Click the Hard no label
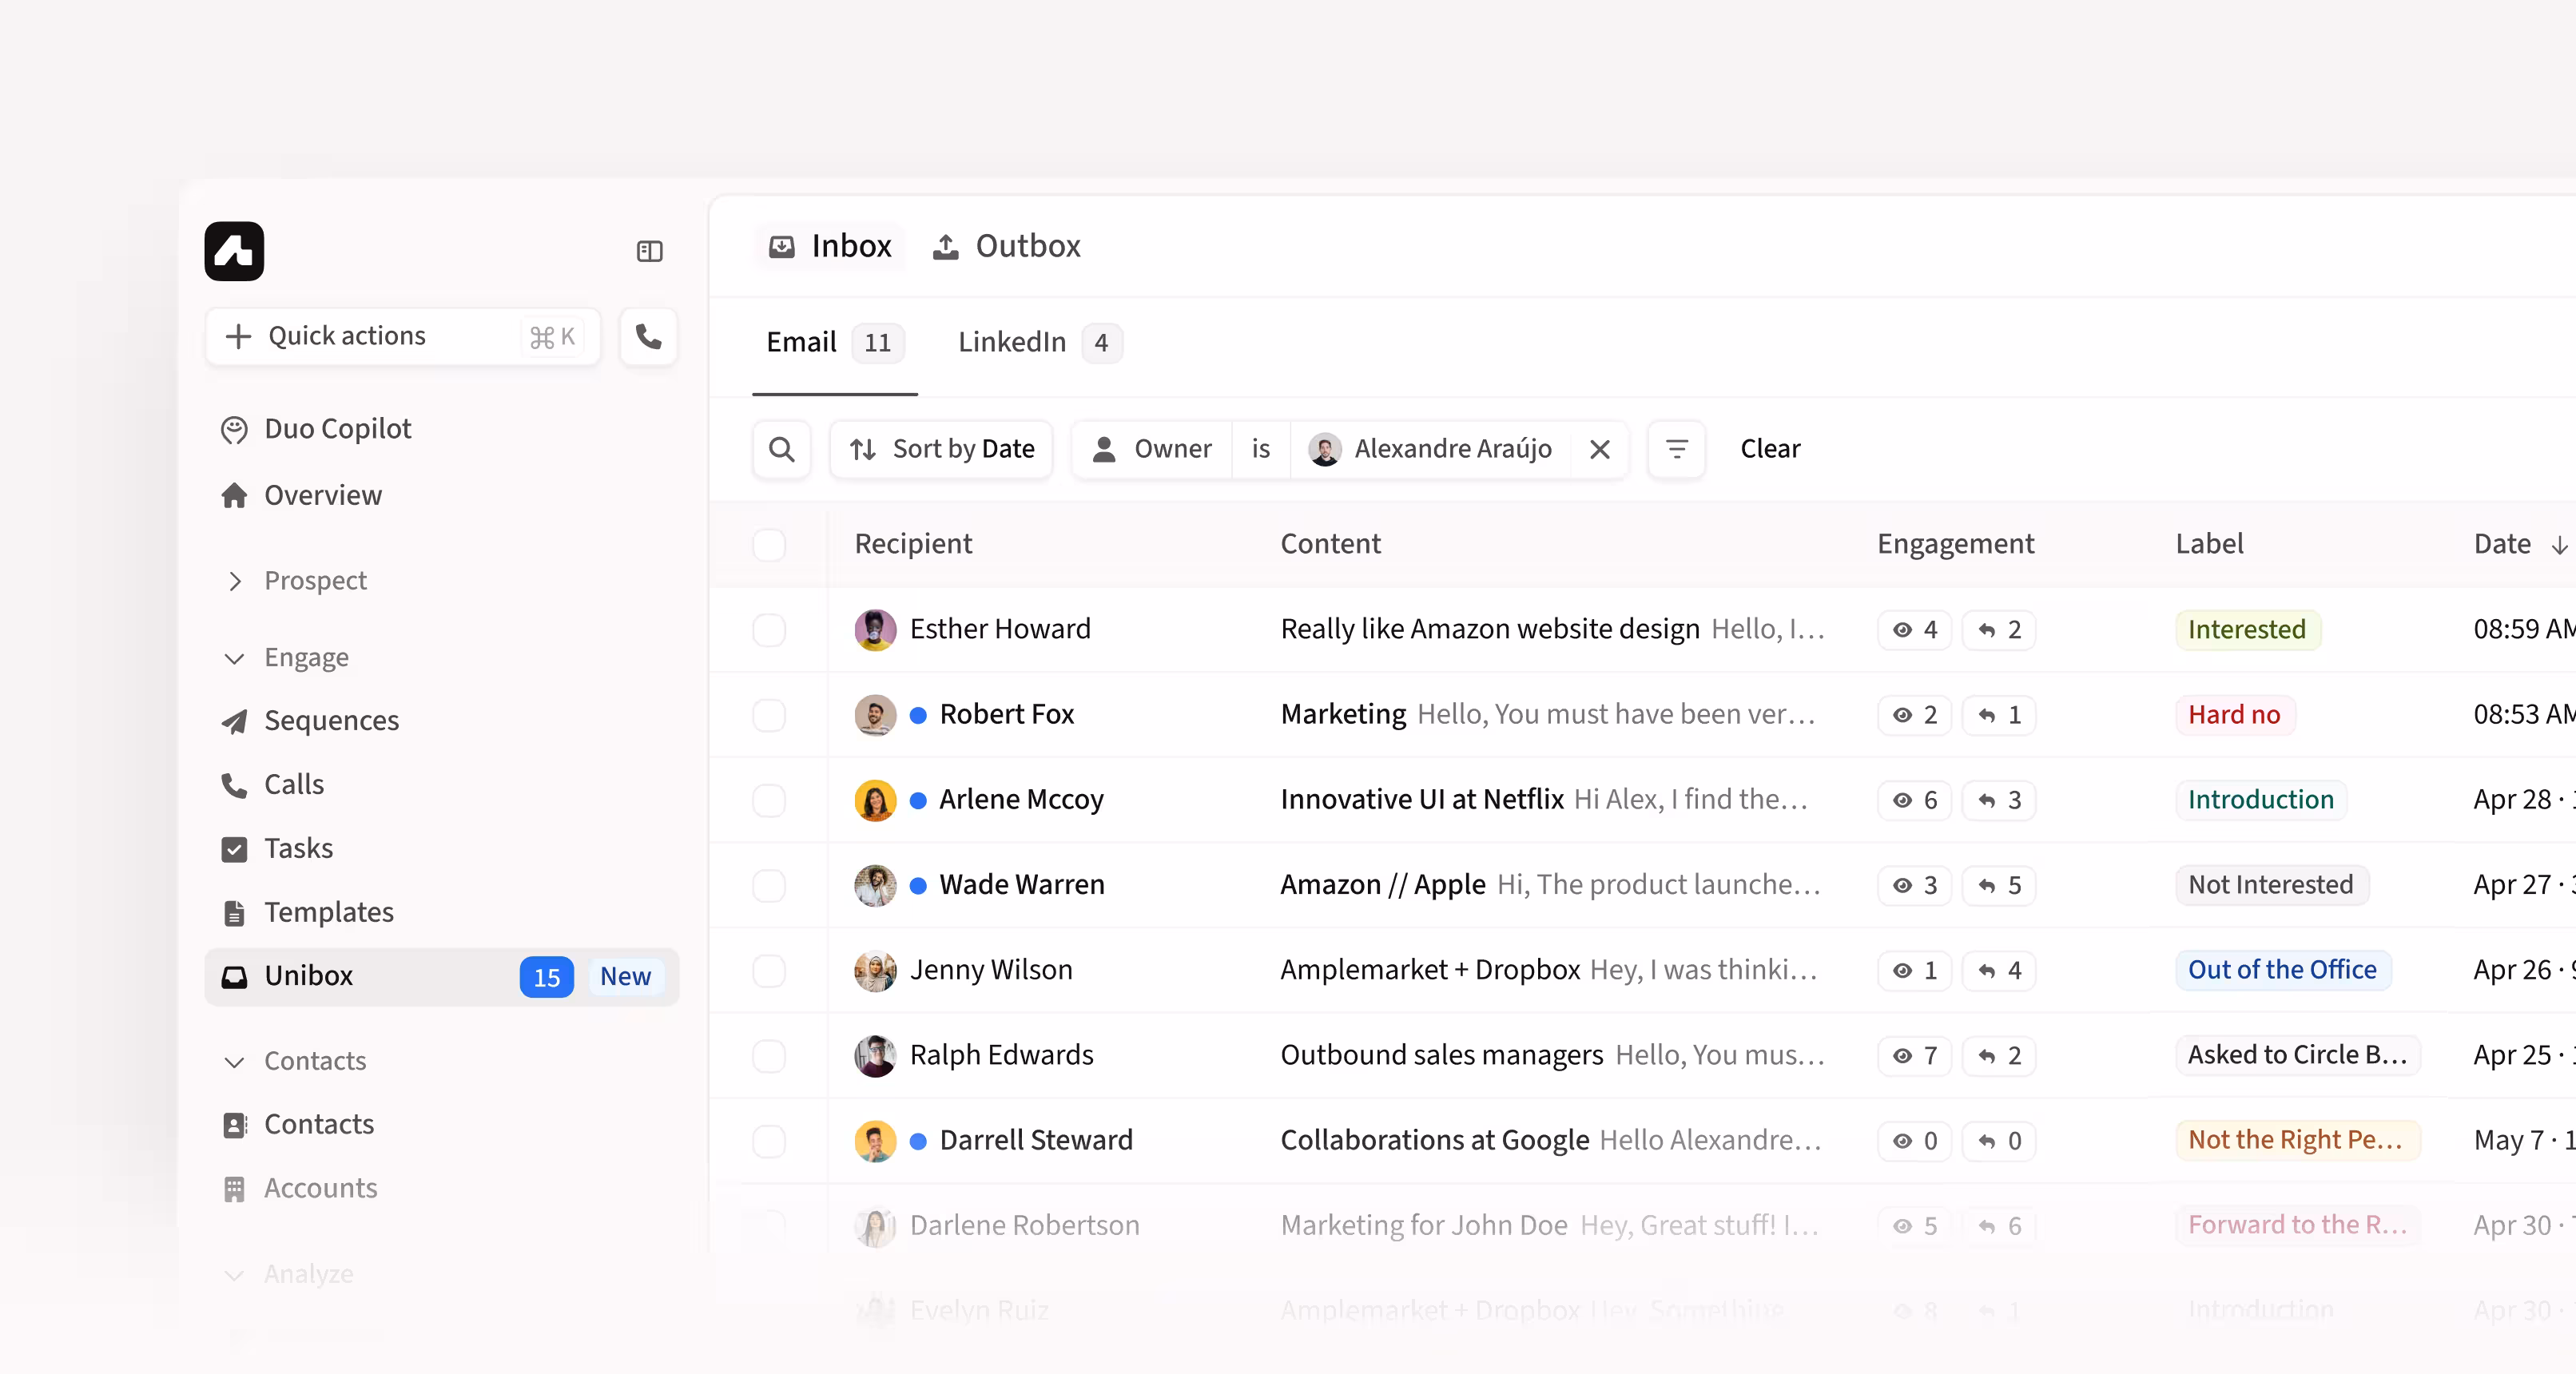 [2234, 715]
